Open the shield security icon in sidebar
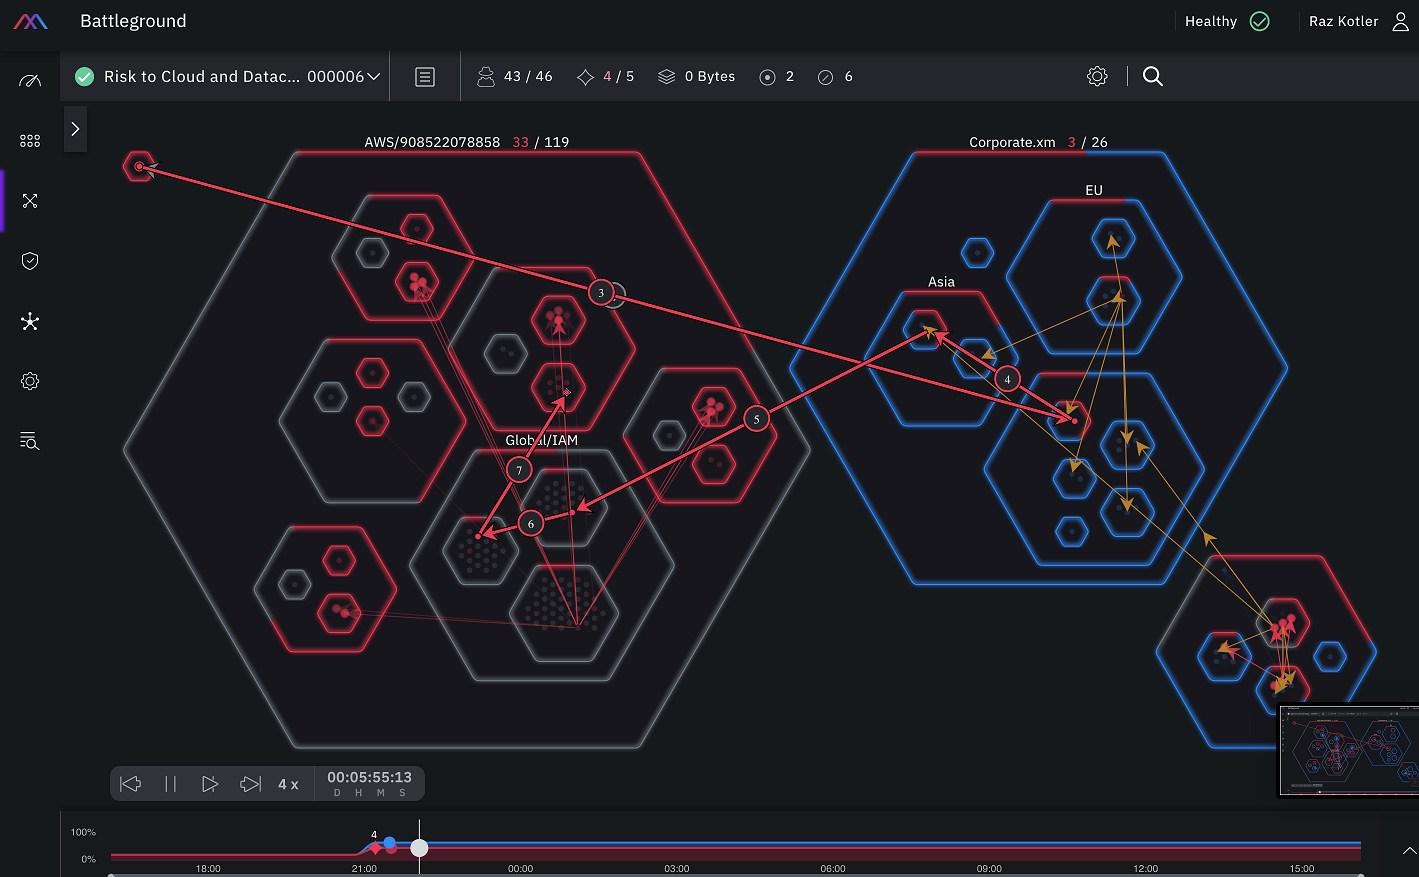The width and height of the screenshot is (1419, 877). click(30, 261)
